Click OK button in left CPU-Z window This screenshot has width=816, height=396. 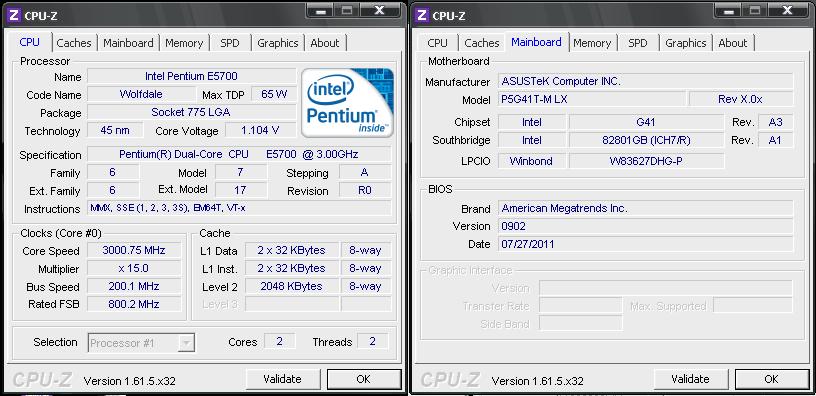364,379
